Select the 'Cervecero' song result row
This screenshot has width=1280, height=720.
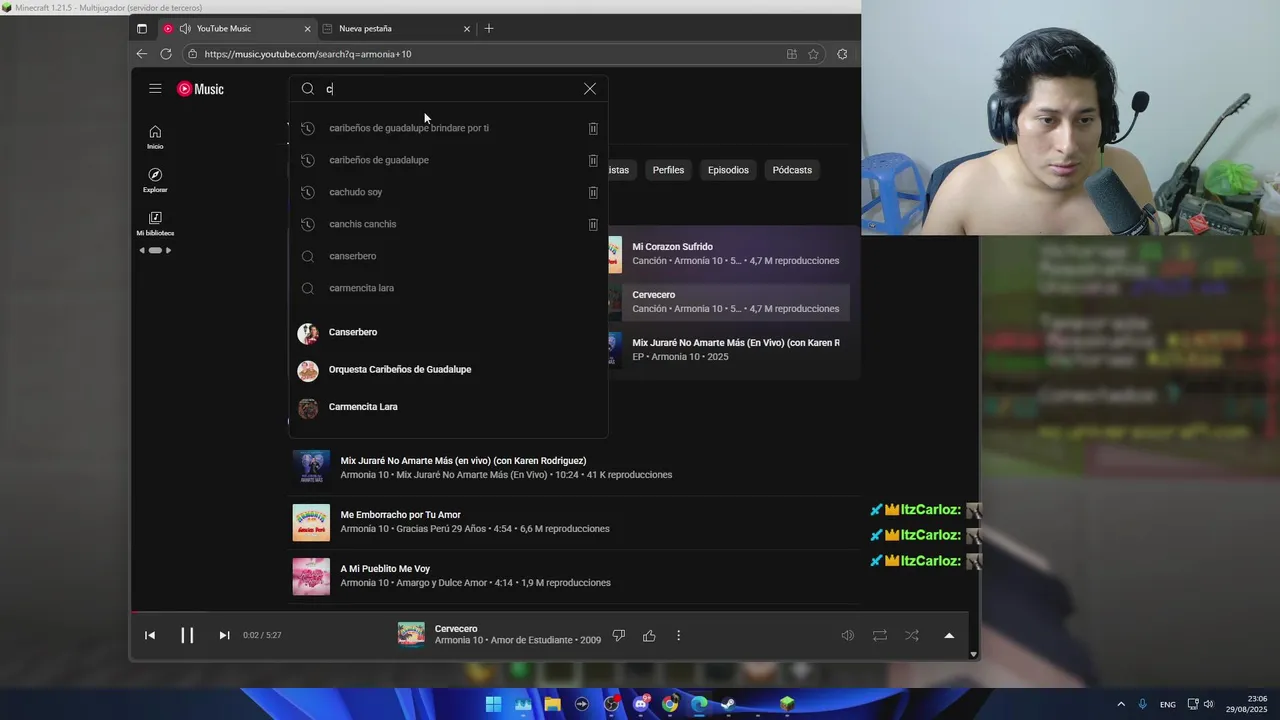pyautogui.click(x=728, y=302)
